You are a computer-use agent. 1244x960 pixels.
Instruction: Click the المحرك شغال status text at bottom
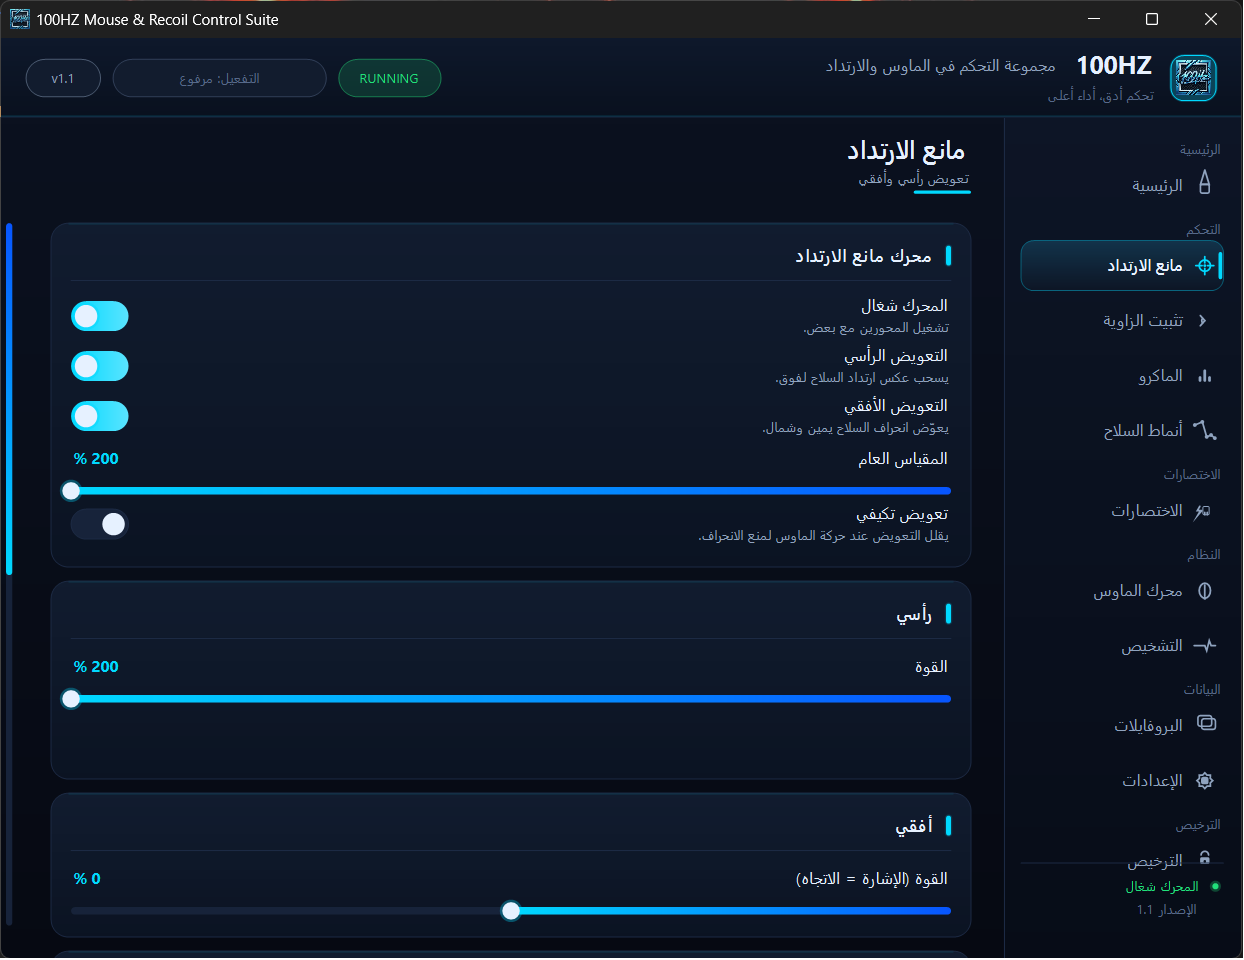pos(1162,887)
